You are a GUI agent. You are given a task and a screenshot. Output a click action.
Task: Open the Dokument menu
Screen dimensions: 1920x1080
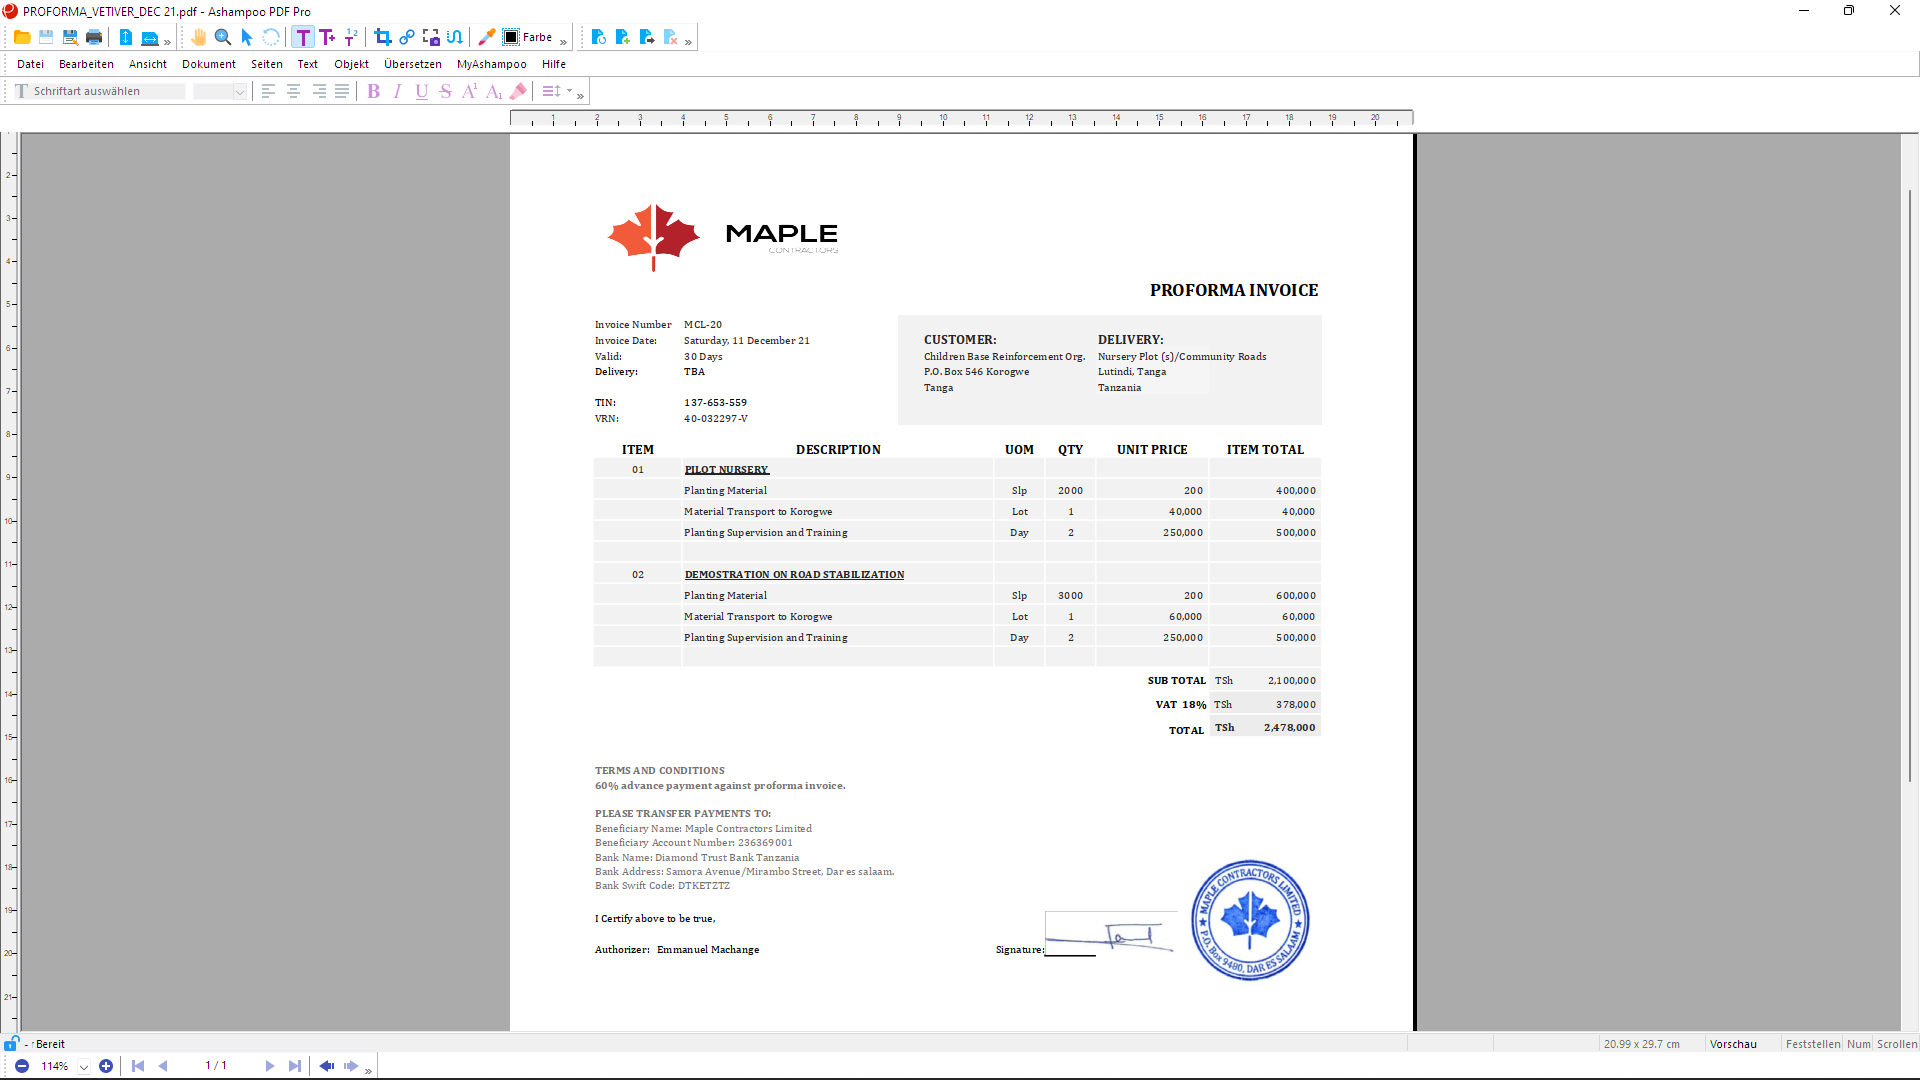click(x=208, y=64)
